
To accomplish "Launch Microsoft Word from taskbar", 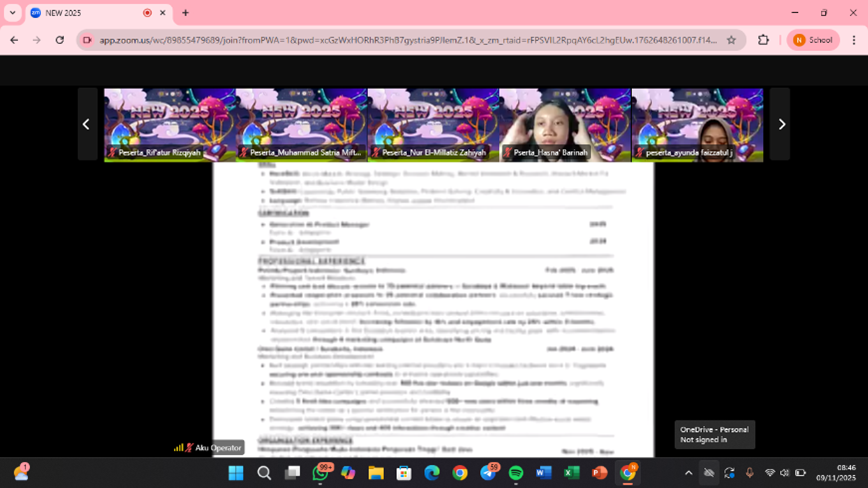I will [x=544, y=473].
